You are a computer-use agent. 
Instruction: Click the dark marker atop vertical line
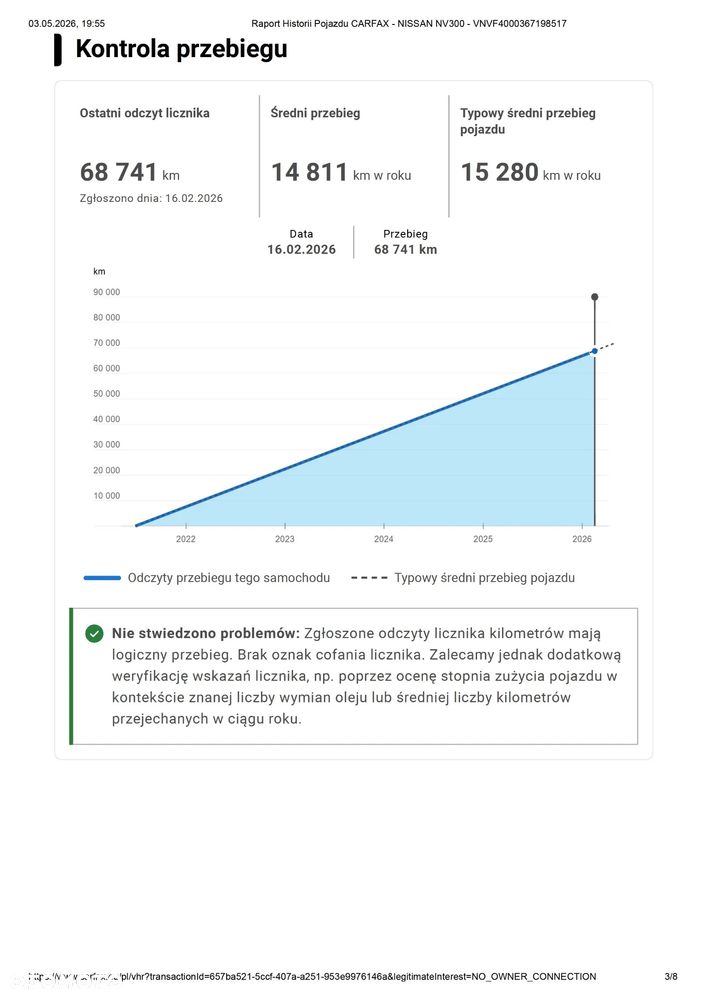pyautogui.click(x=594, y=297)
